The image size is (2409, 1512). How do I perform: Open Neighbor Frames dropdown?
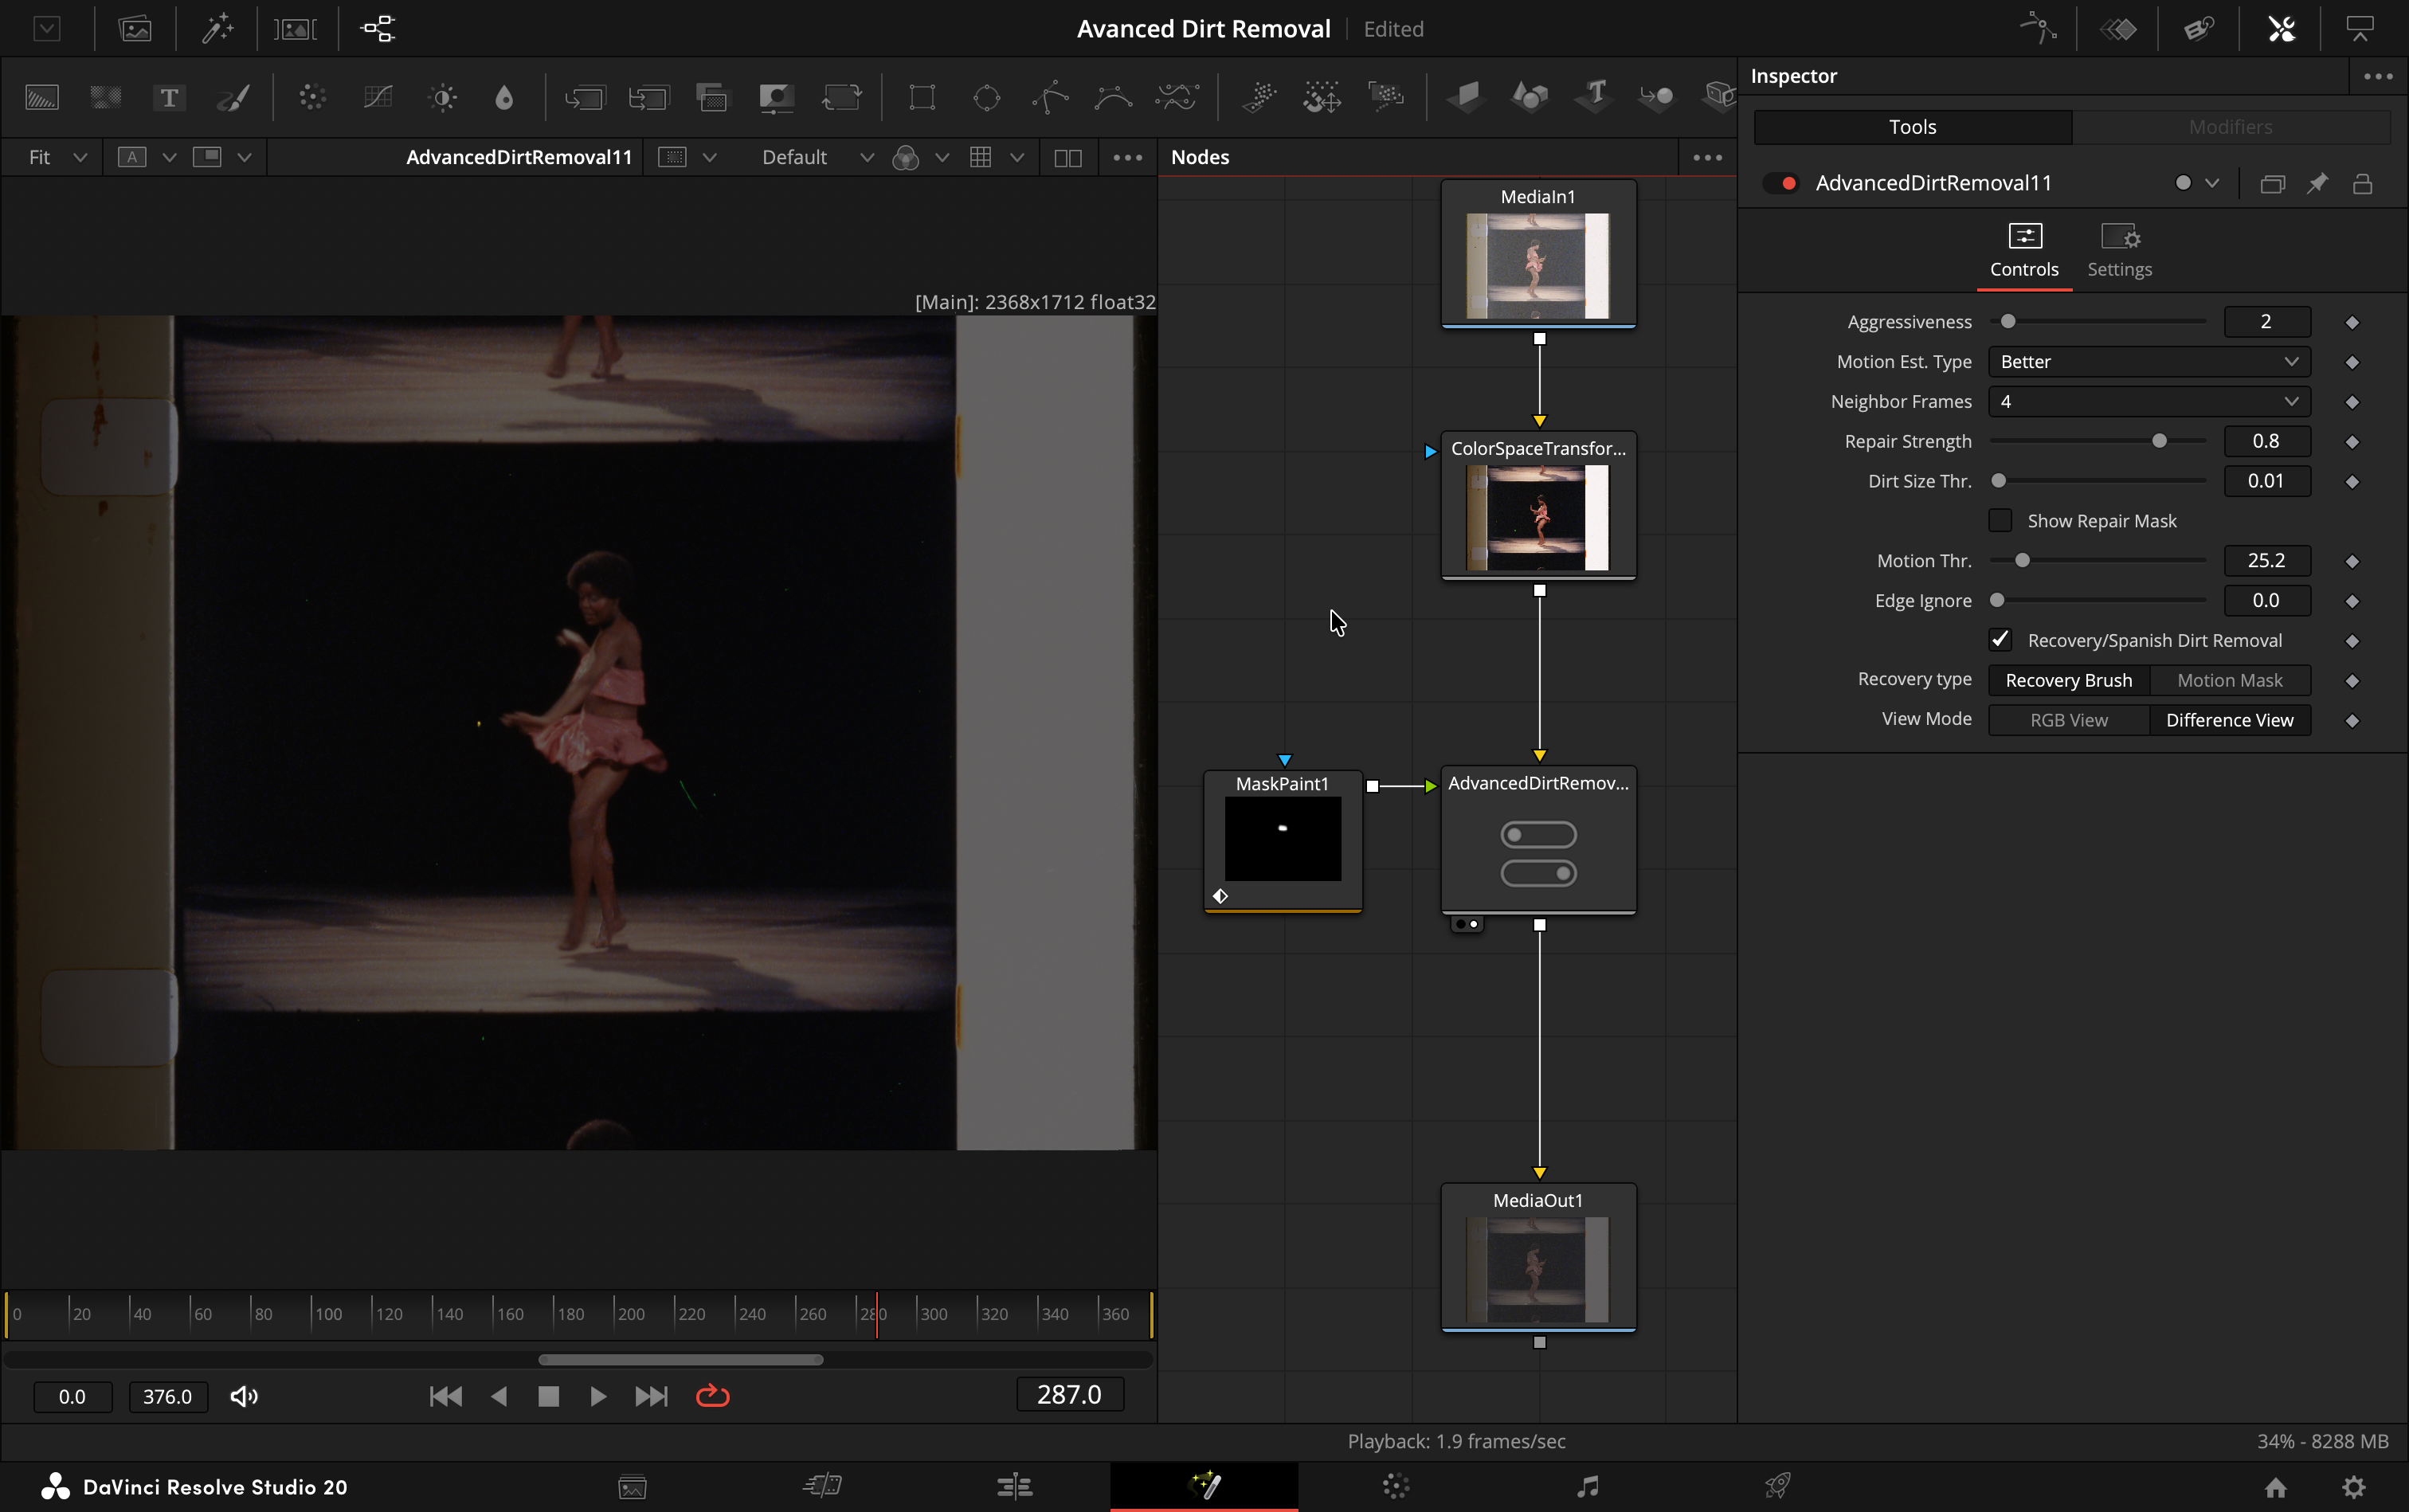2148,401
